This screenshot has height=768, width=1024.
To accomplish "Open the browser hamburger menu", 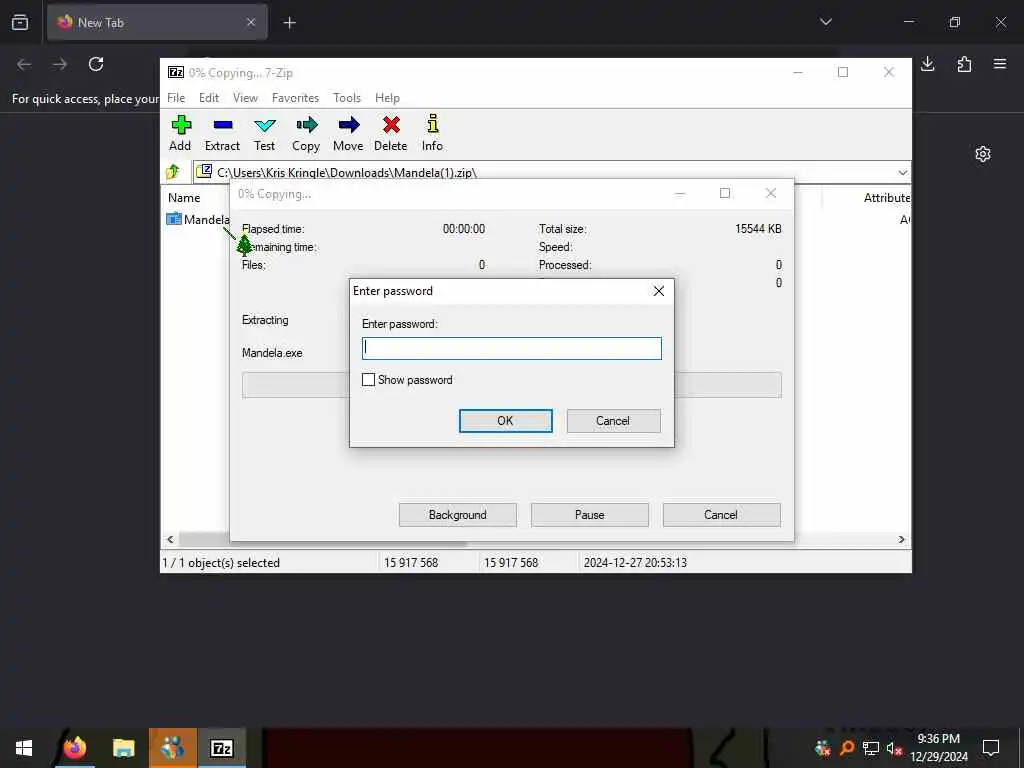I will tap(1000, 63).
